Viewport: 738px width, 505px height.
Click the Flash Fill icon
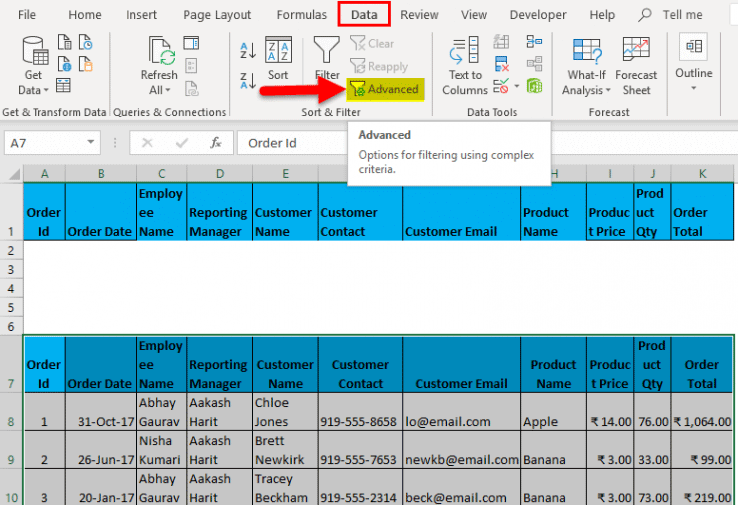[501, 42]
